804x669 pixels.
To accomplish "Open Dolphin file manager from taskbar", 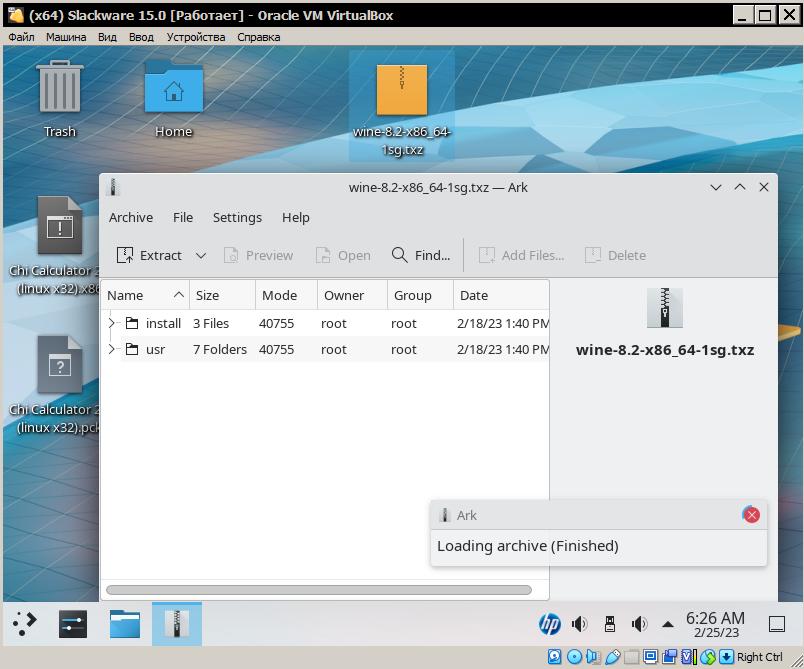I will (x=125, y=624).
